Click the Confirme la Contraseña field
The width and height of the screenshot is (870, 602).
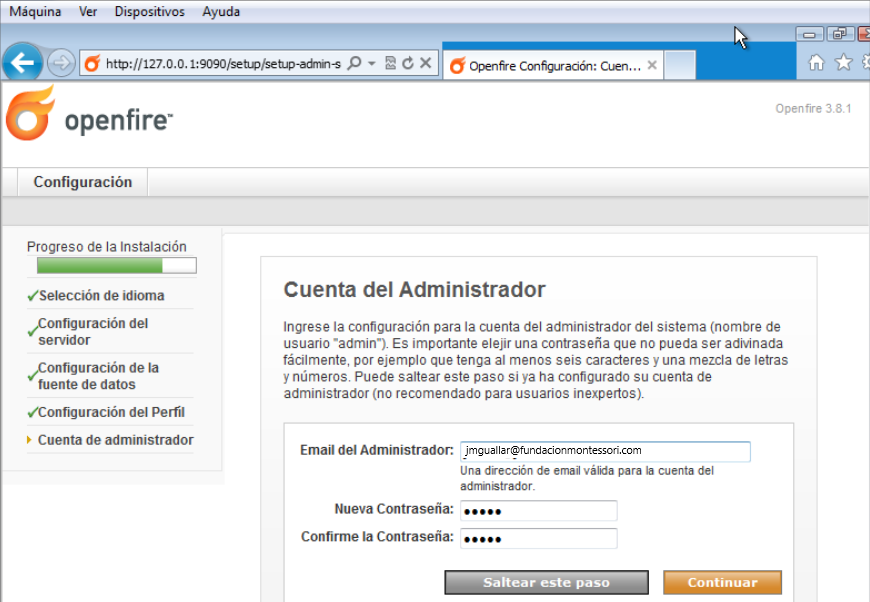536,538
